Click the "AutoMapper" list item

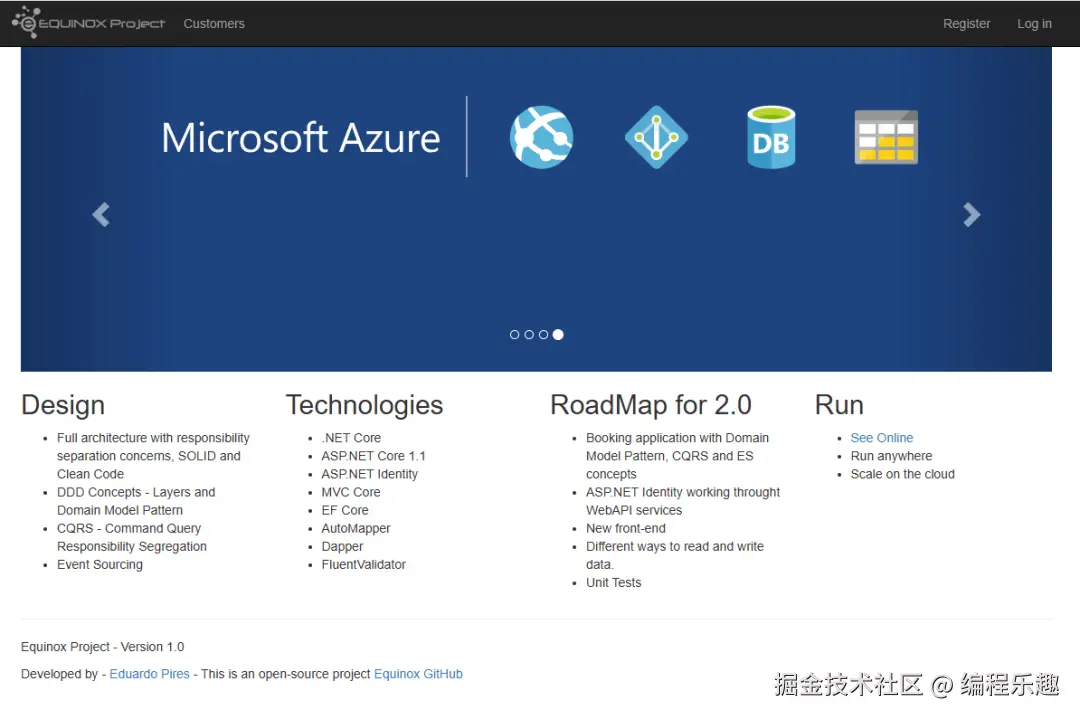[x=355, y=528]
